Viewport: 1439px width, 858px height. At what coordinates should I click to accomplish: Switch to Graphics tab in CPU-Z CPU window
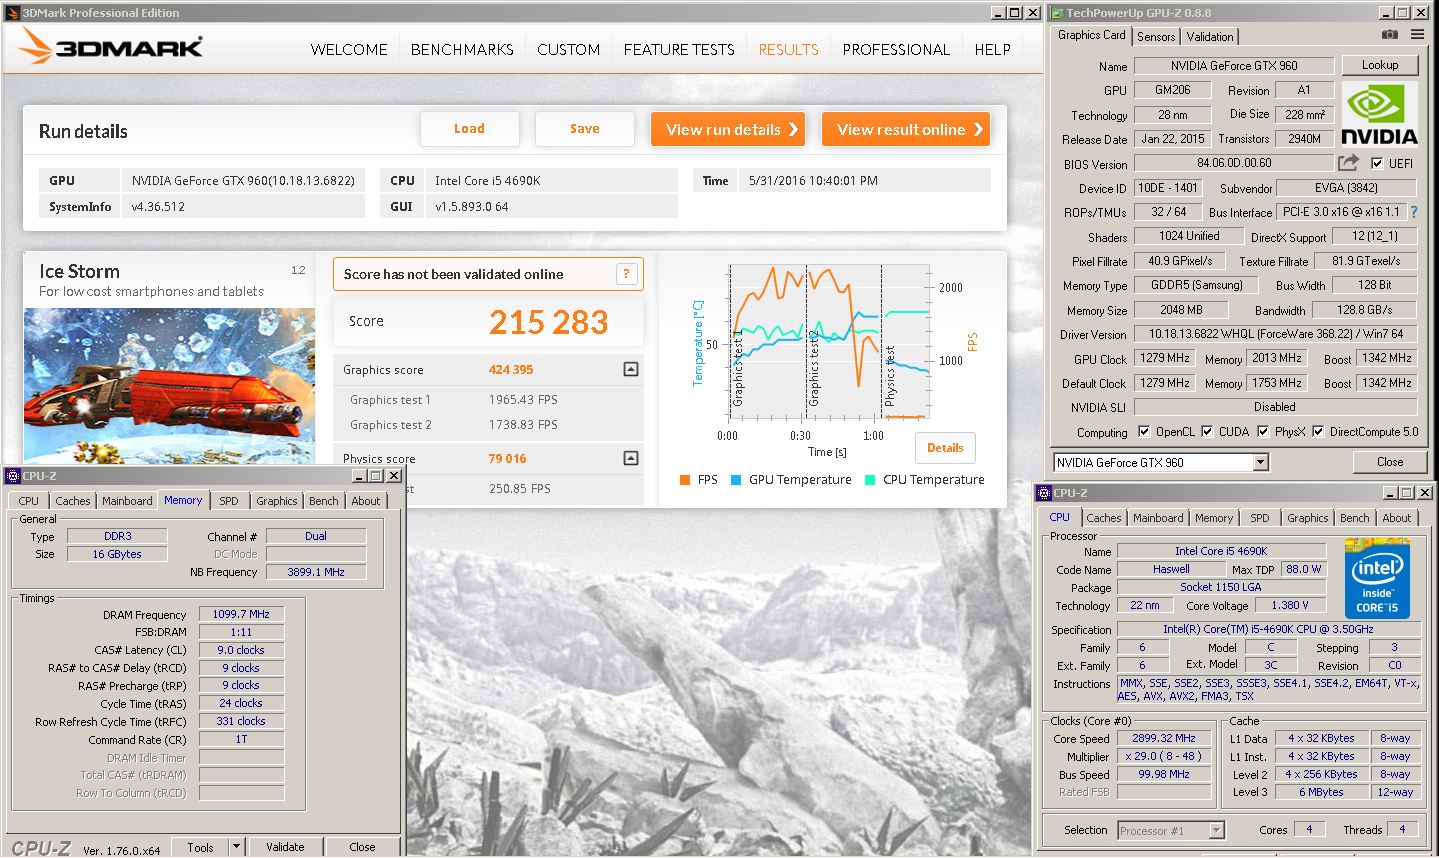1307,518
